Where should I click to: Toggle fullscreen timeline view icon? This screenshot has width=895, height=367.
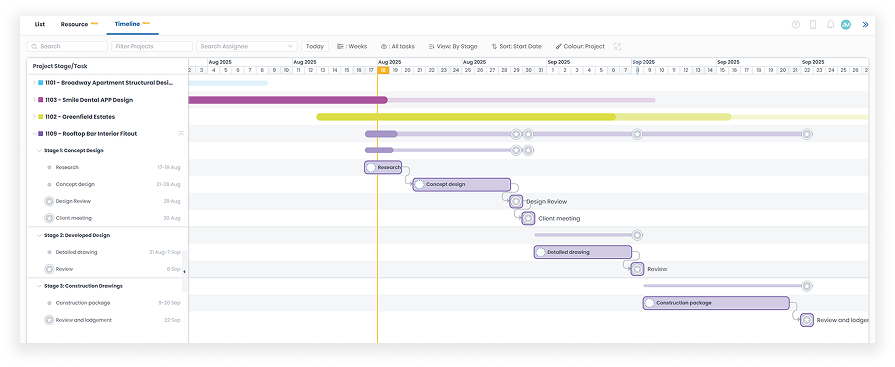pyautogui.click(x=617, y=46)
